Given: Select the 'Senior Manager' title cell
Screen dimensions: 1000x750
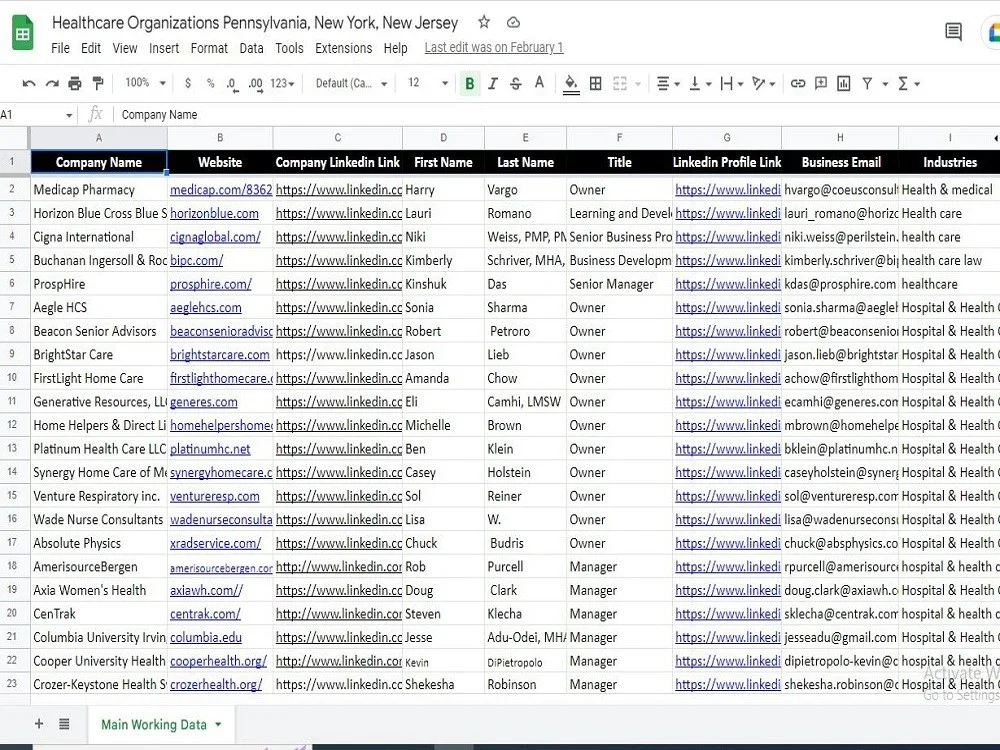Looking at the screenshot, I should tap(619, 284).
